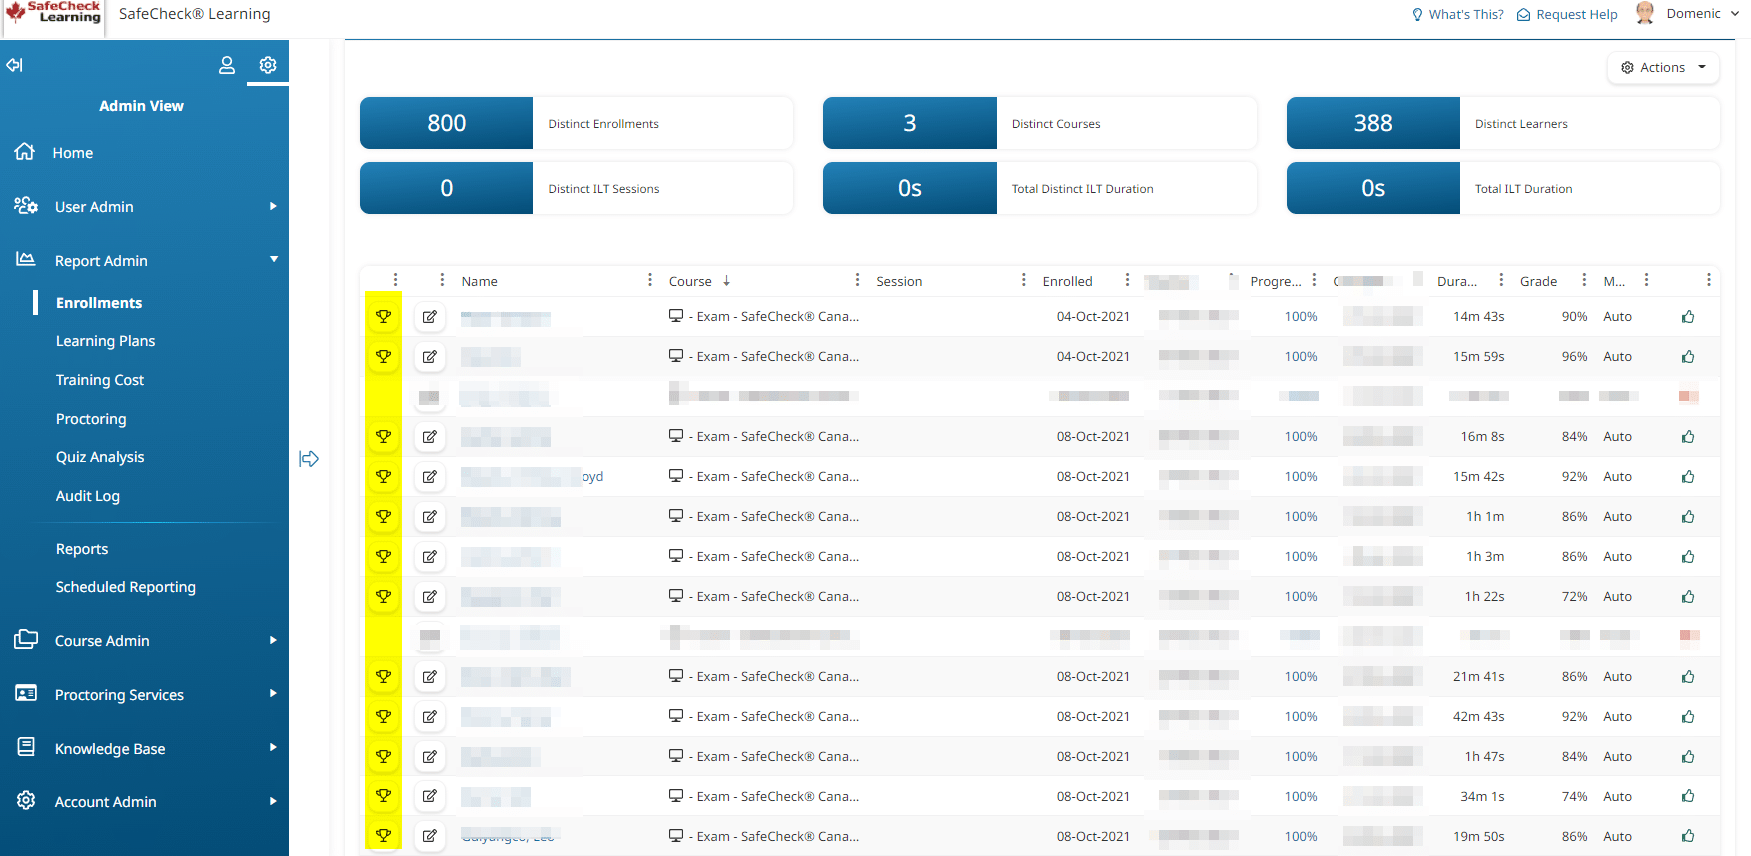Click the edit icon in the 19m 50s row

click(430, 836)
